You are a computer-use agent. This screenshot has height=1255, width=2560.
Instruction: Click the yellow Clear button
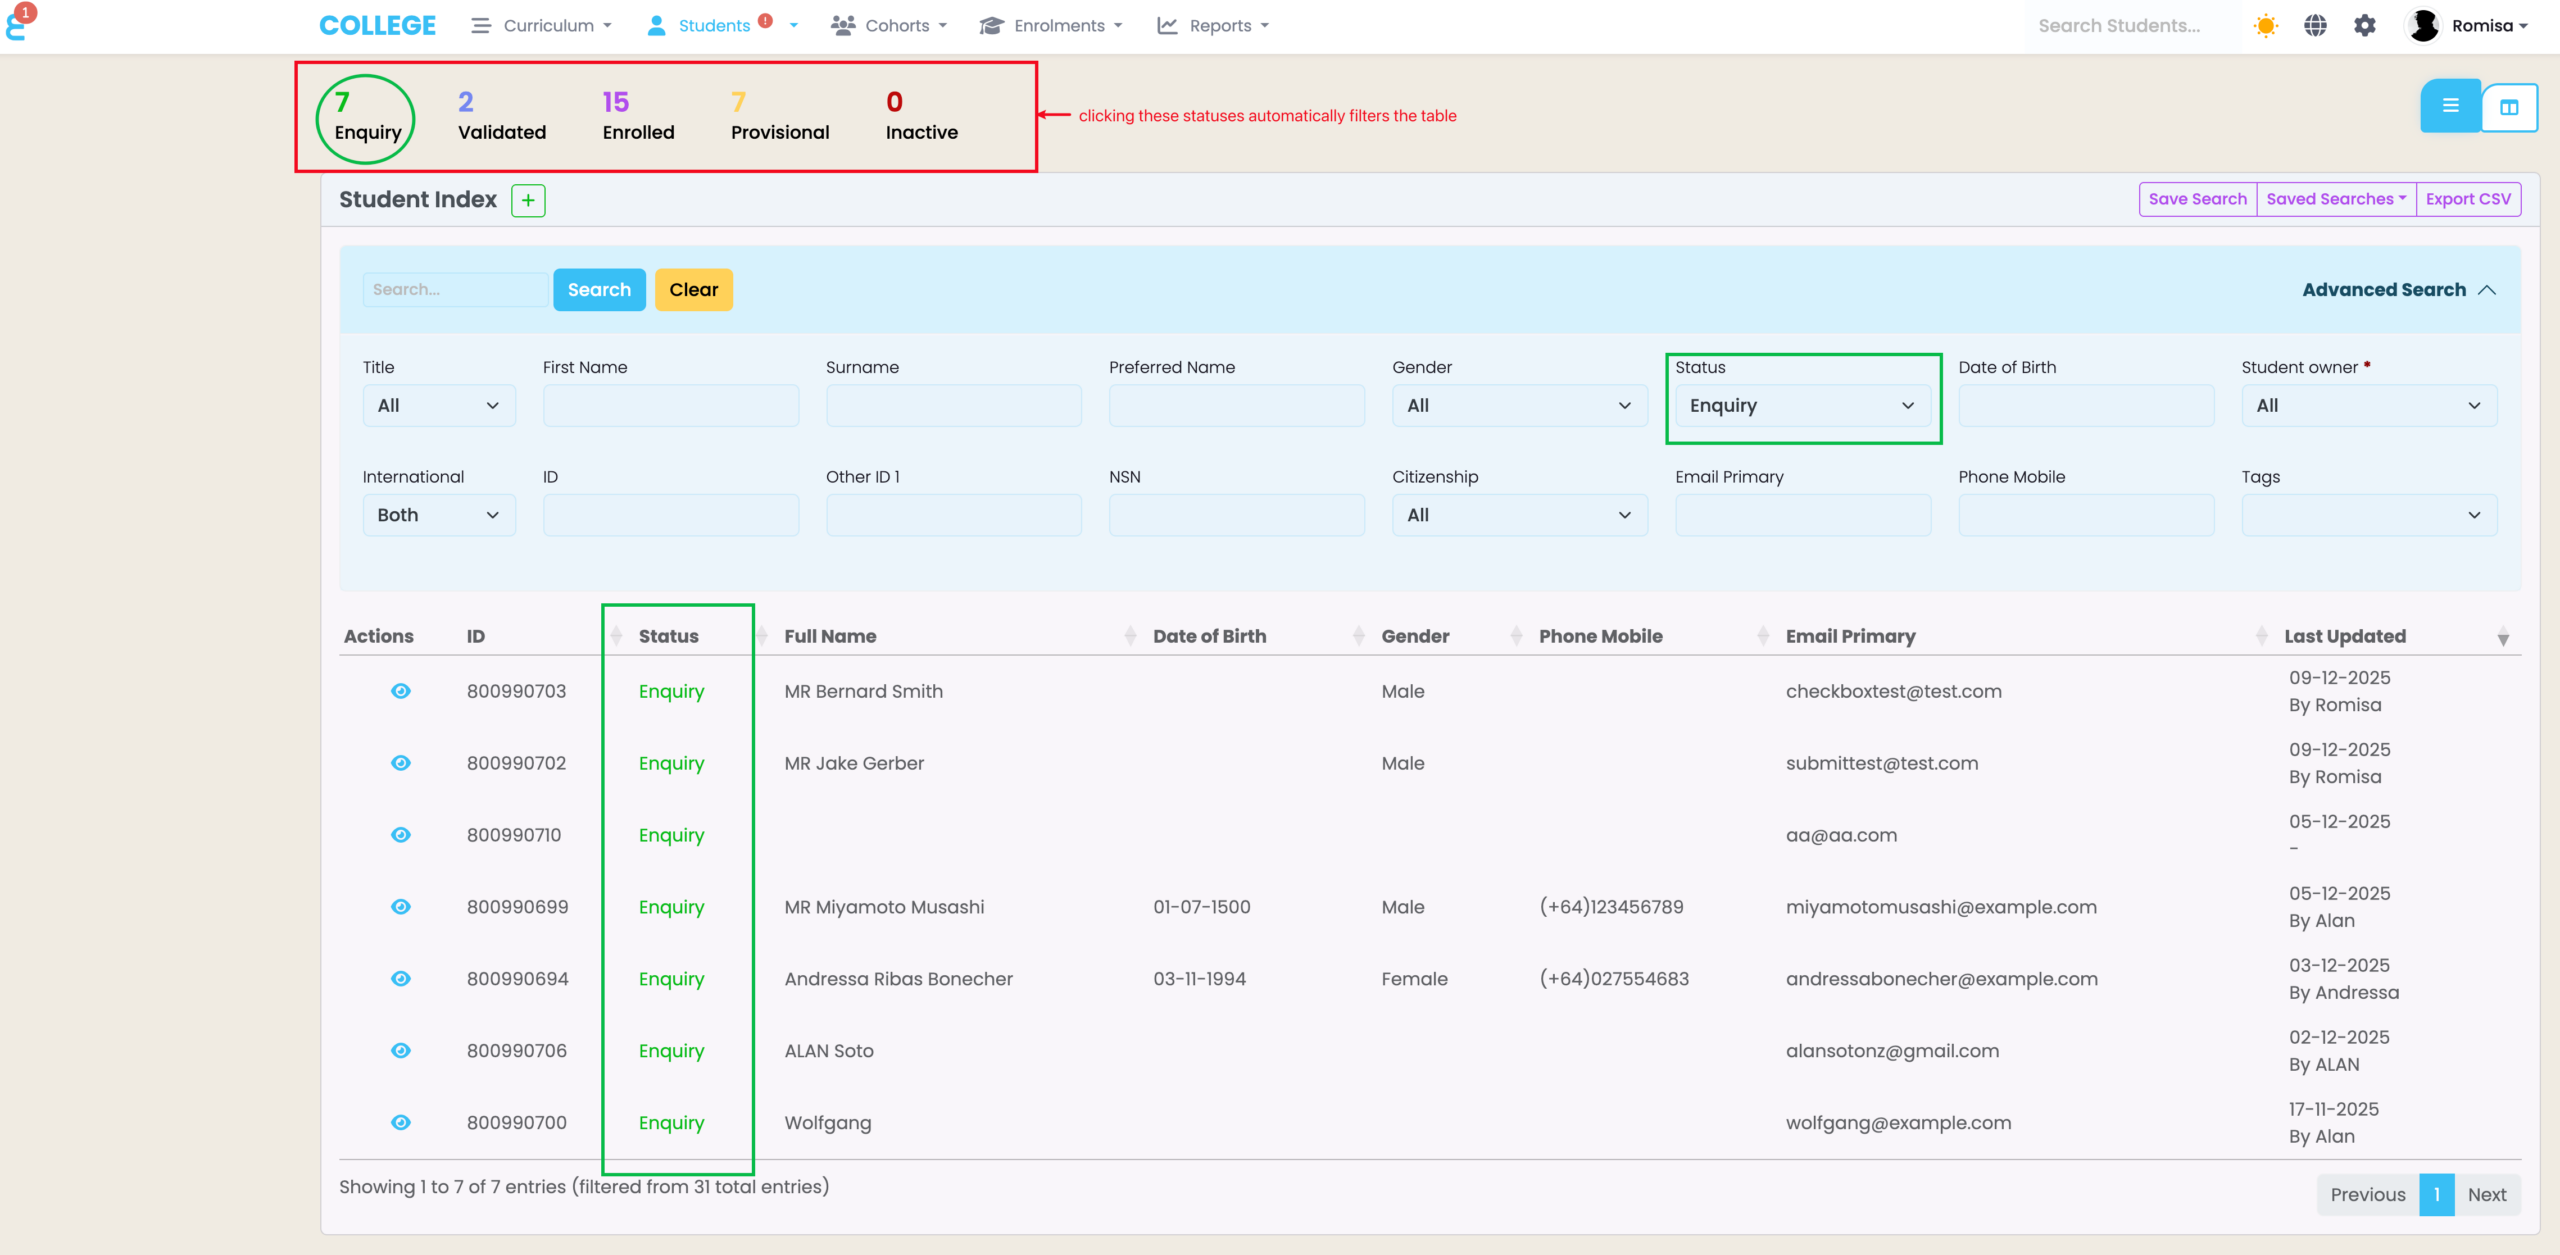pos(693,290)
